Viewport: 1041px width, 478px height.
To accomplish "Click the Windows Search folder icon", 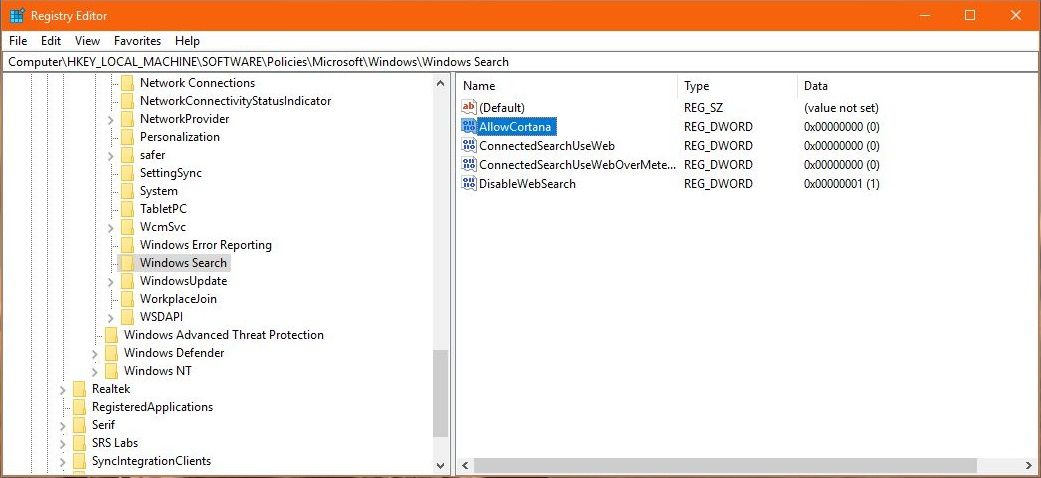I will click(127, 263).
